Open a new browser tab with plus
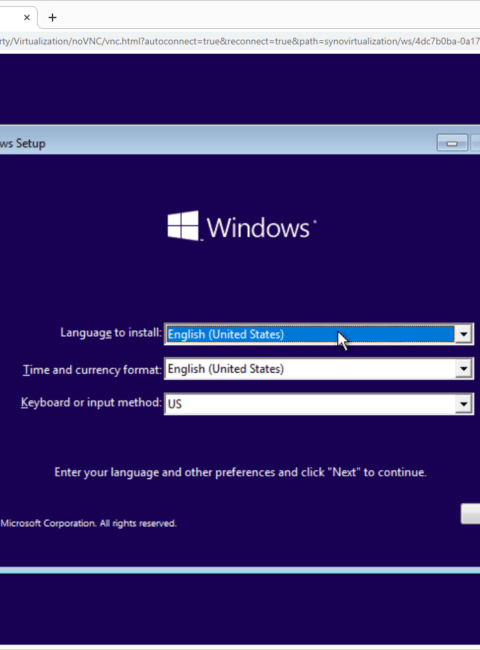Image resolution: width=480 pixels, height=650 pixels. 52,17
